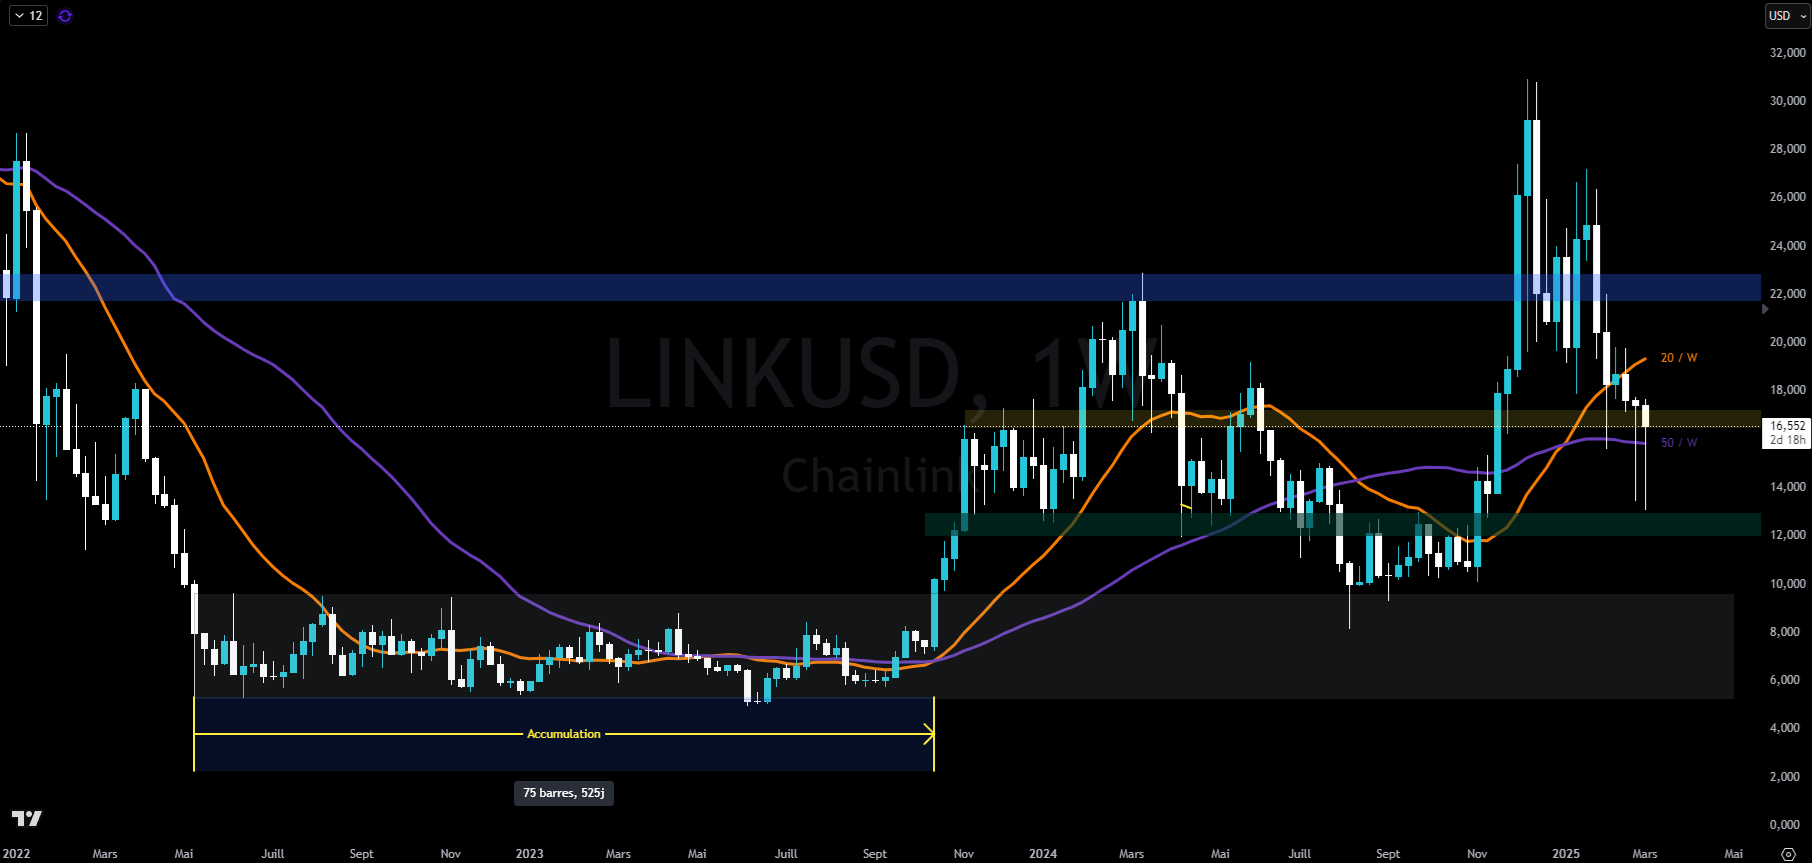This screenshot has height=863, width=1812.
Task: Open chart settings hexagon gear icon
Action: click(1789, 854)
